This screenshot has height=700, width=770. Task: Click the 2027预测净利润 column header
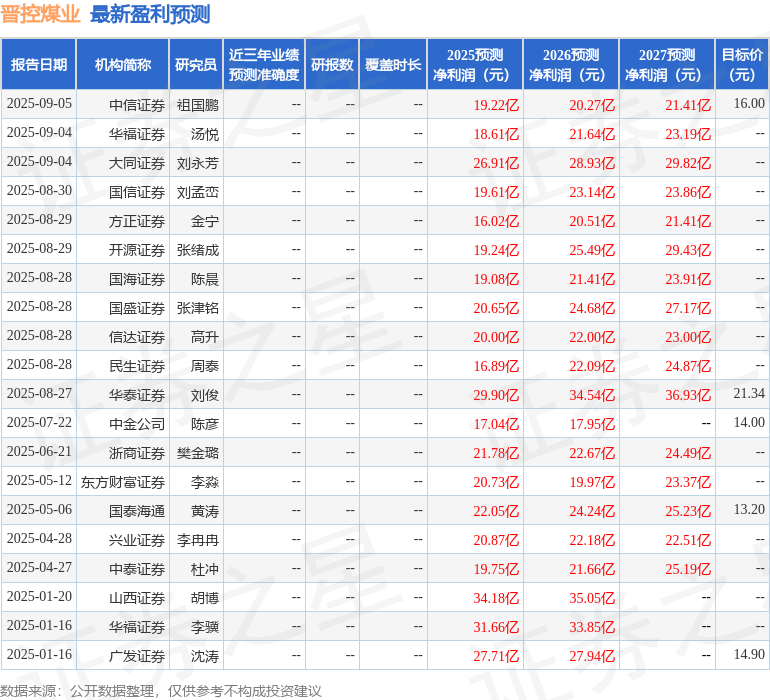coord(667,65)
